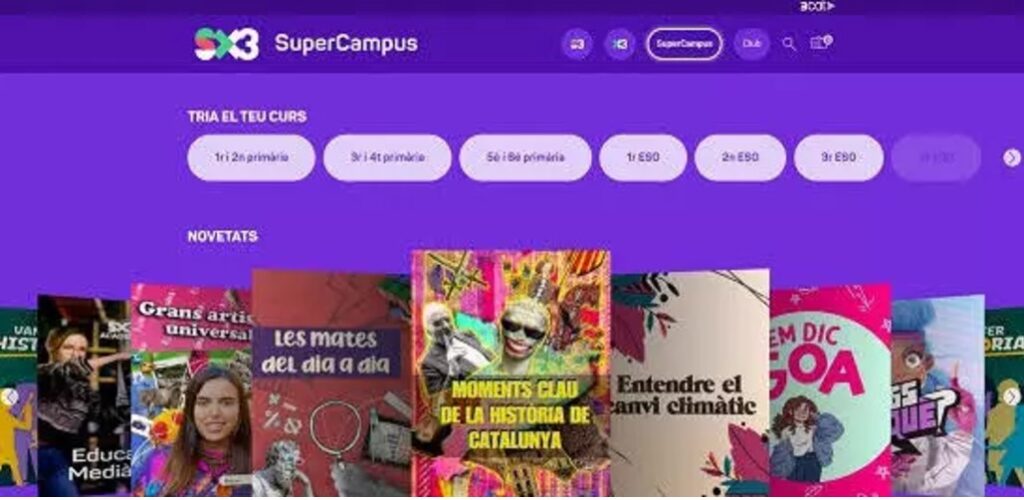
Task: Open the 3cat link at top right
Action: 816,7
